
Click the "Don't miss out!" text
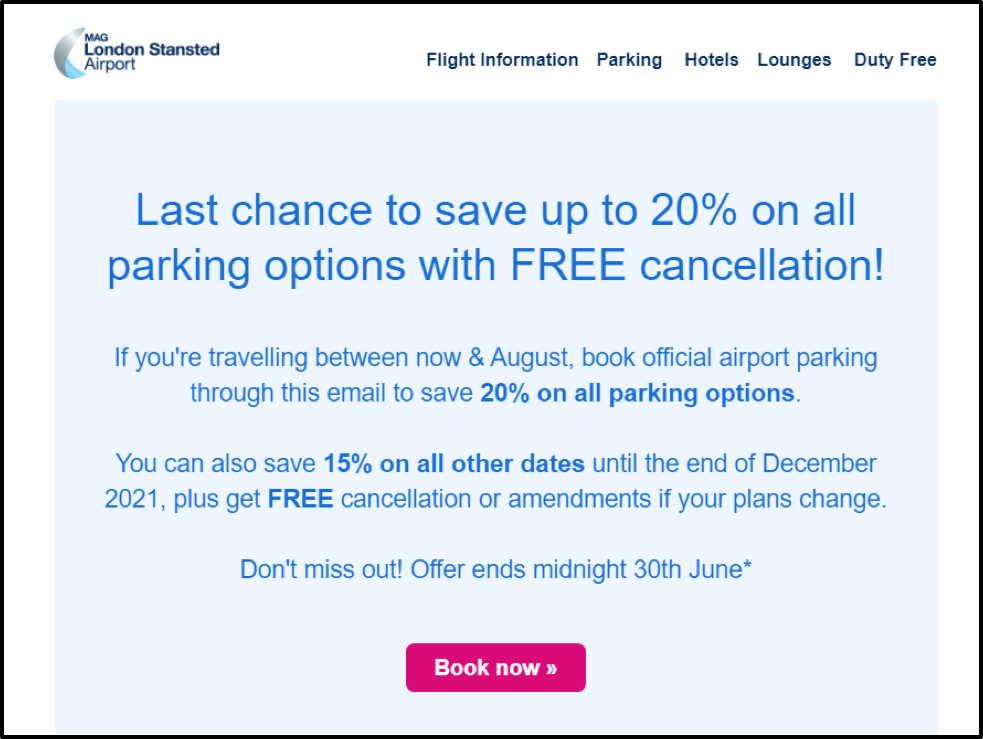click(x=322, y=570)
